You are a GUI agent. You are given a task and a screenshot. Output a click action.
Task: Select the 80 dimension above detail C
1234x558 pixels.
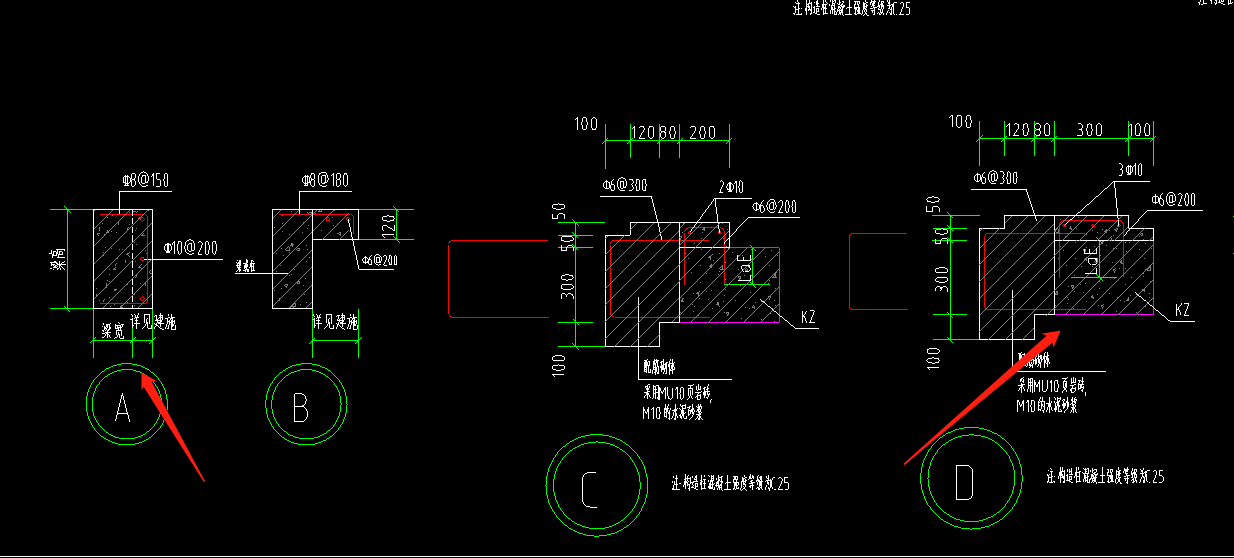tap(668, 132)
